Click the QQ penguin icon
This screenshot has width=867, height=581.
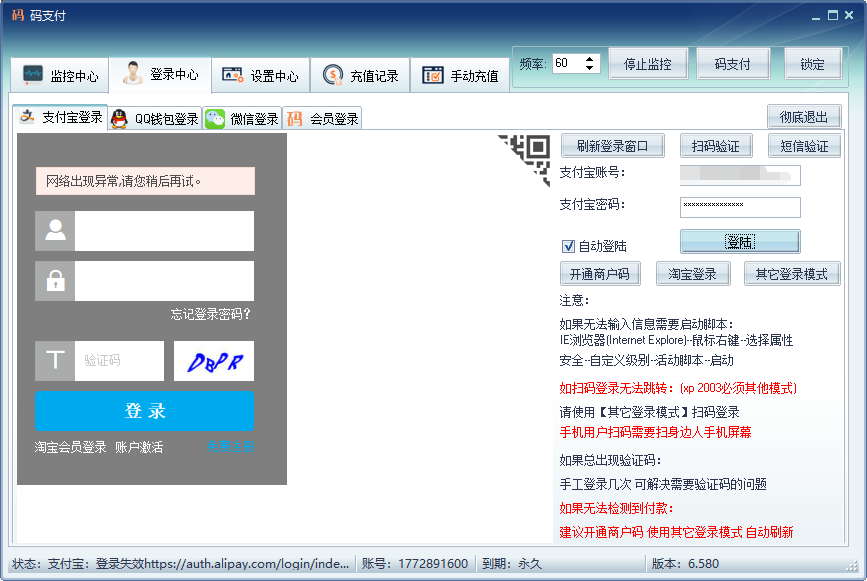pos(119,118)
